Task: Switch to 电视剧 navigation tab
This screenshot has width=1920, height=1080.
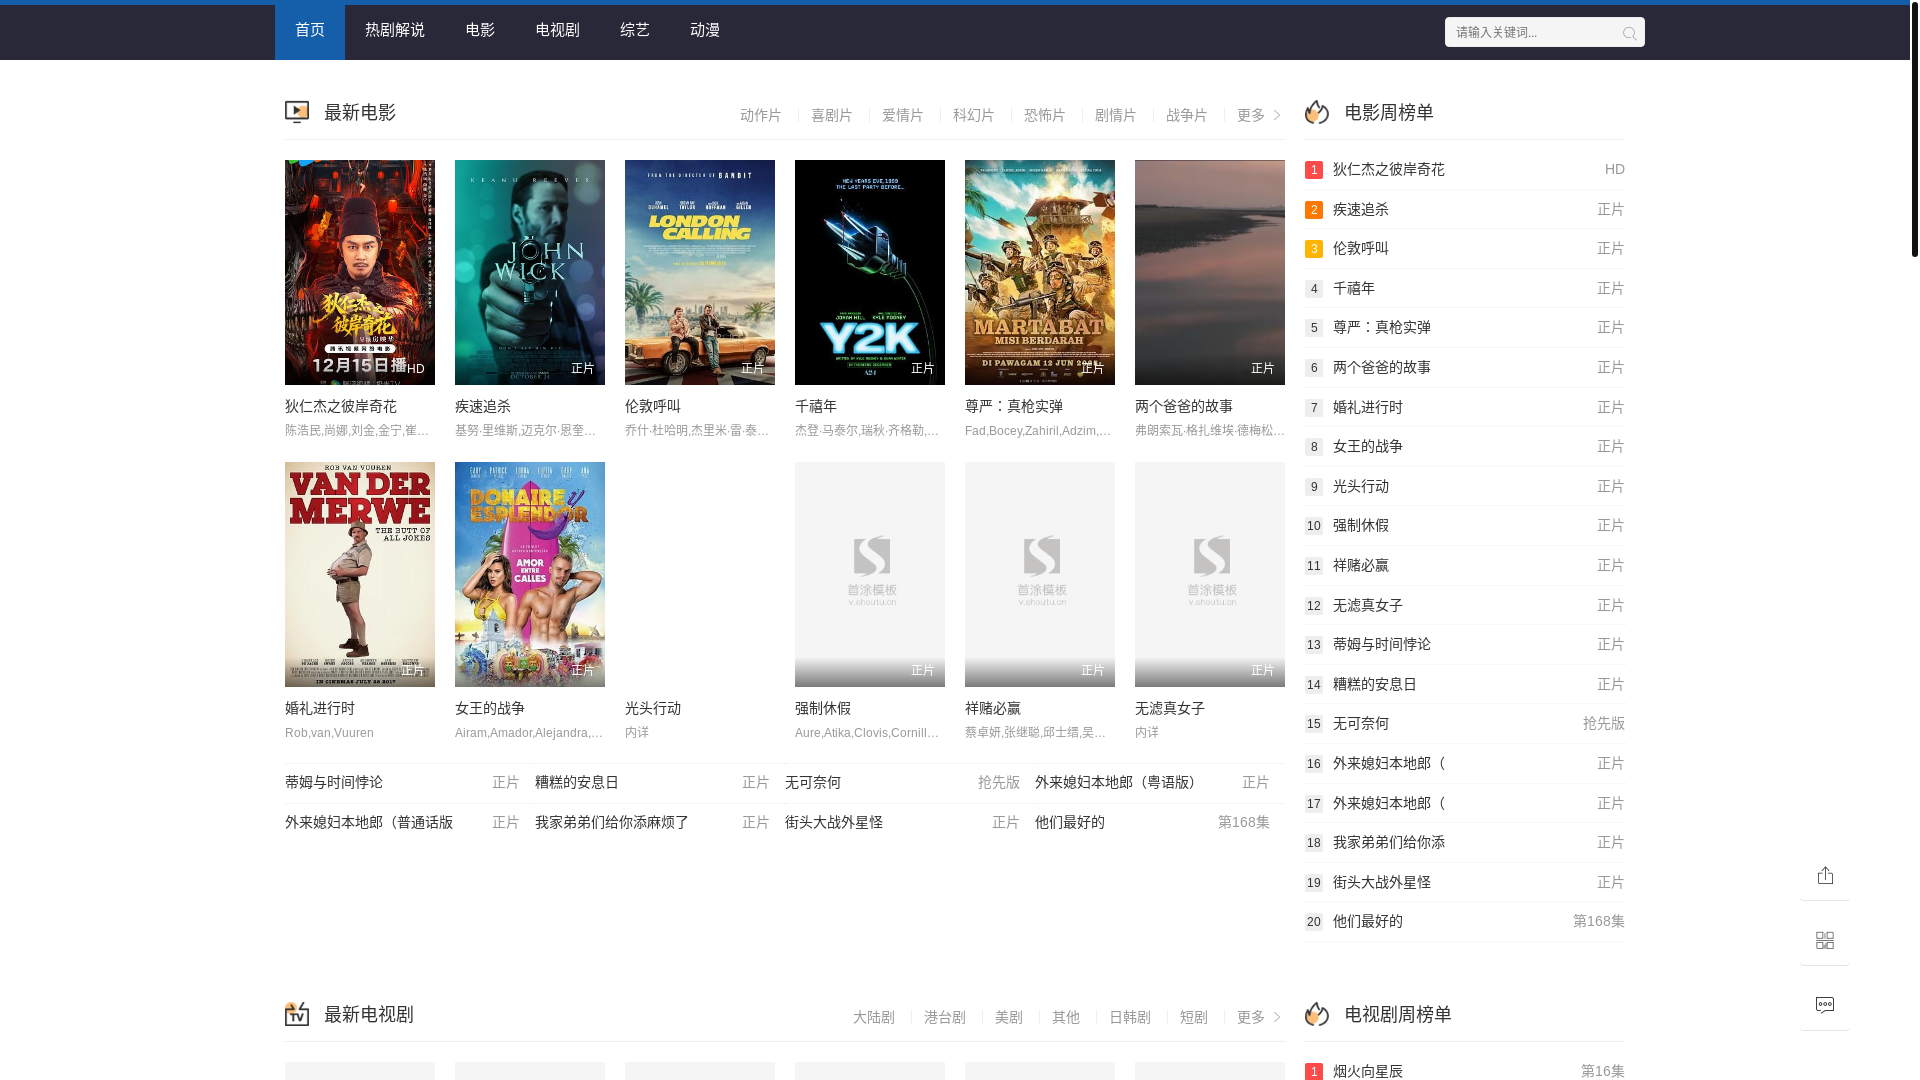Action: coord(558,31)
